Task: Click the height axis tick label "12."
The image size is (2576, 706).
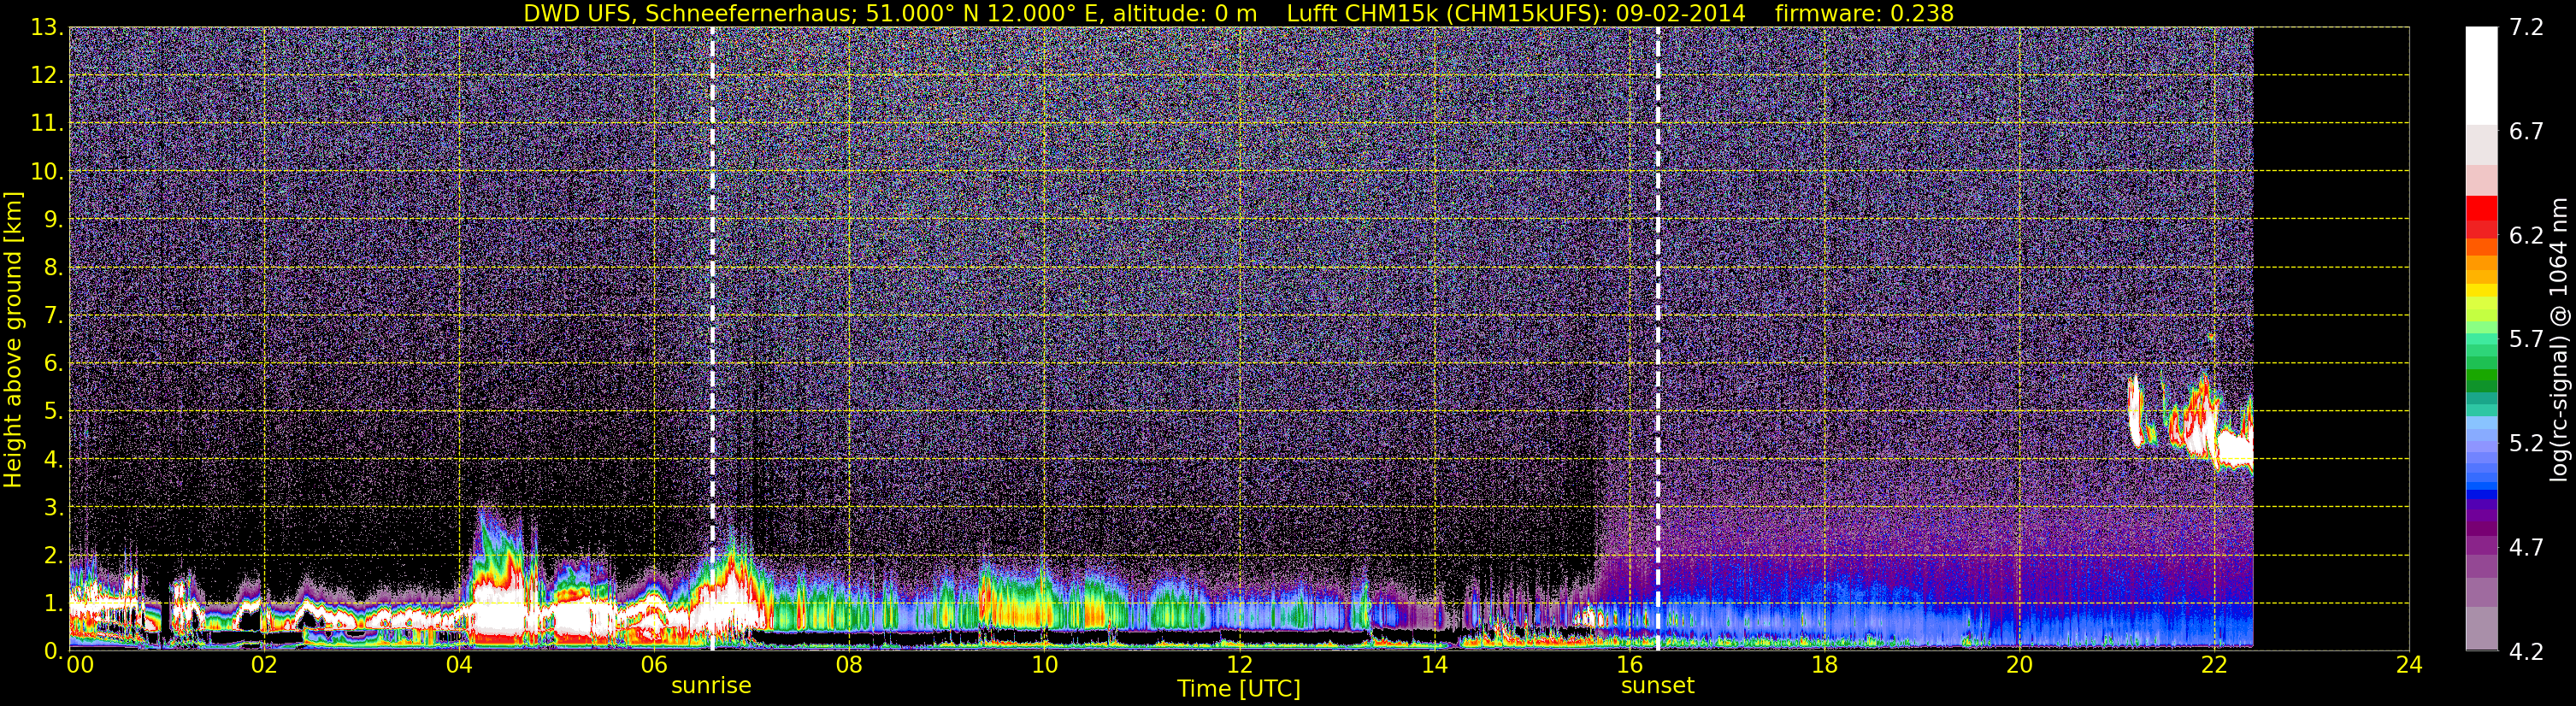Action: pyautogui.click(x=47, y=76)
